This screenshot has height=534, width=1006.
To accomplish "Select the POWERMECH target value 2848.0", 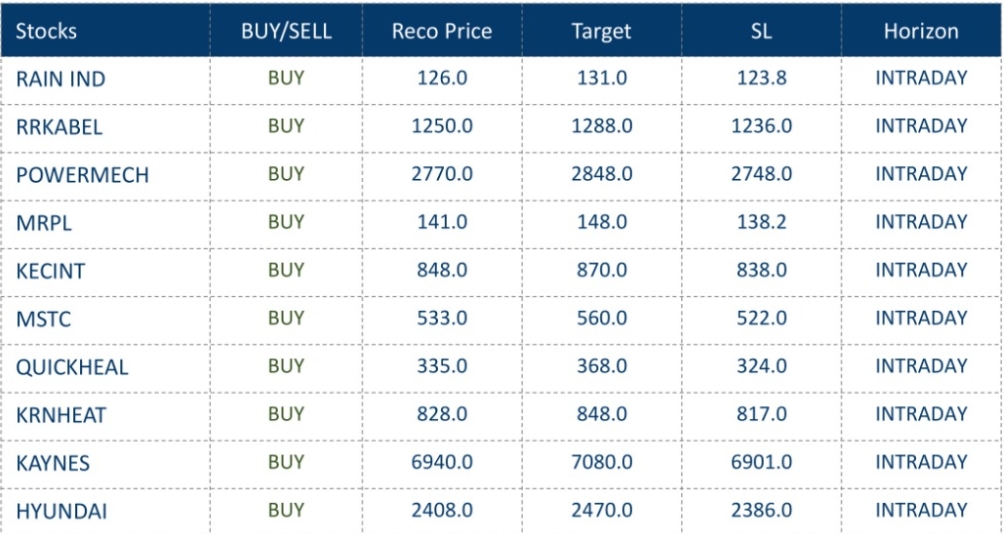I will [602, 174].
